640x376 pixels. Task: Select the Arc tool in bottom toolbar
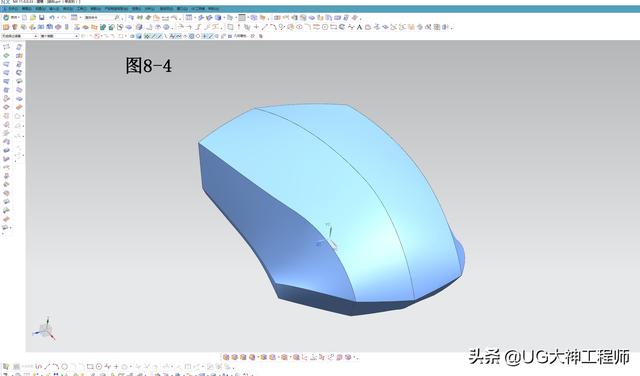coord(56,367)
